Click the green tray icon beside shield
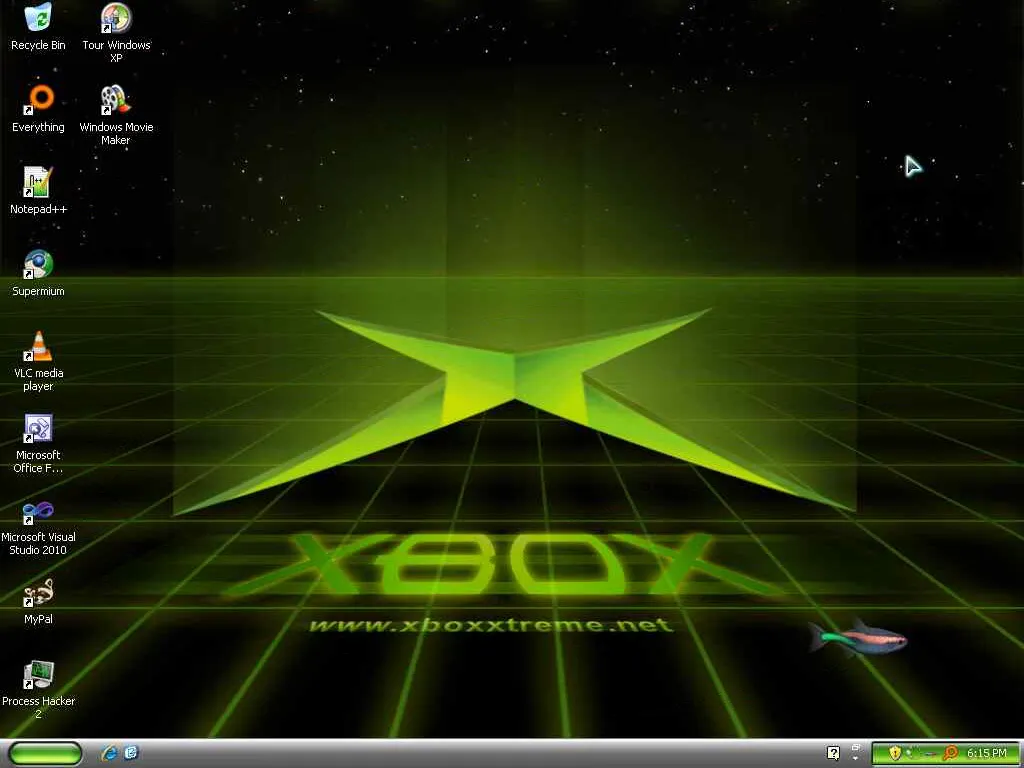1024x768 pixels. (x=910, y=753)
